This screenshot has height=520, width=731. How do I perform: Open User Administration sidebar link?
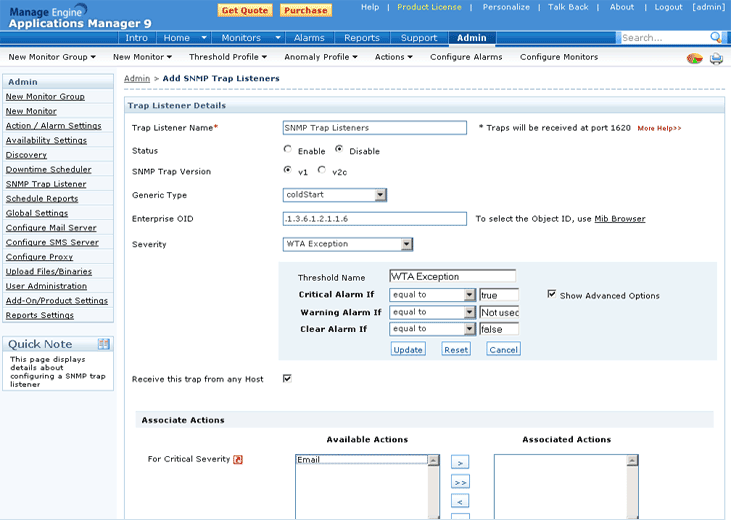[46, 286]
